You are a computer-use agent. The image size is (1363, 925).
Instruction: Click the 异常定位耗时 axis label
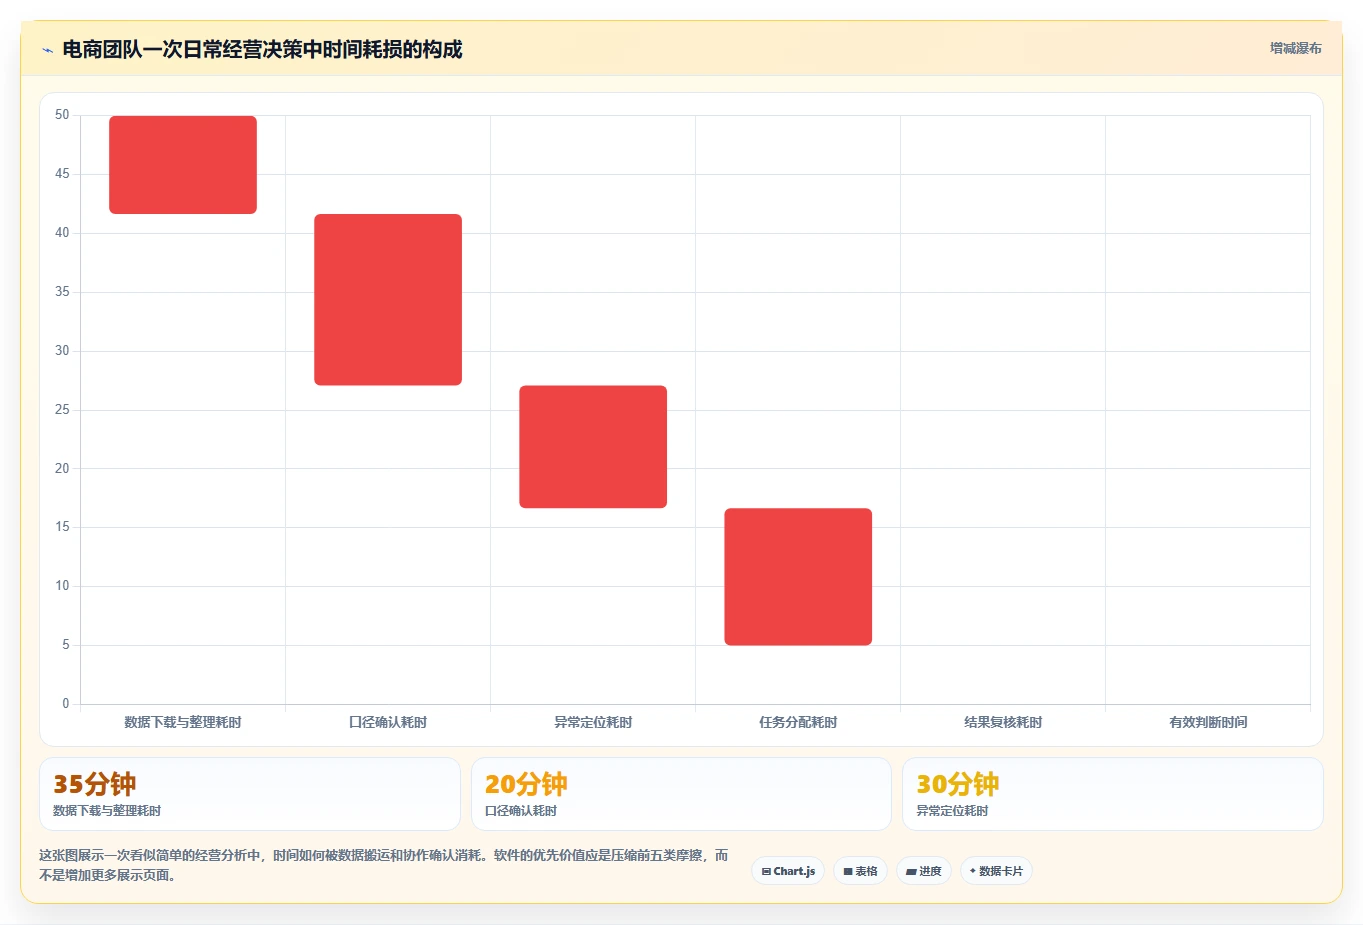[593, 722]
